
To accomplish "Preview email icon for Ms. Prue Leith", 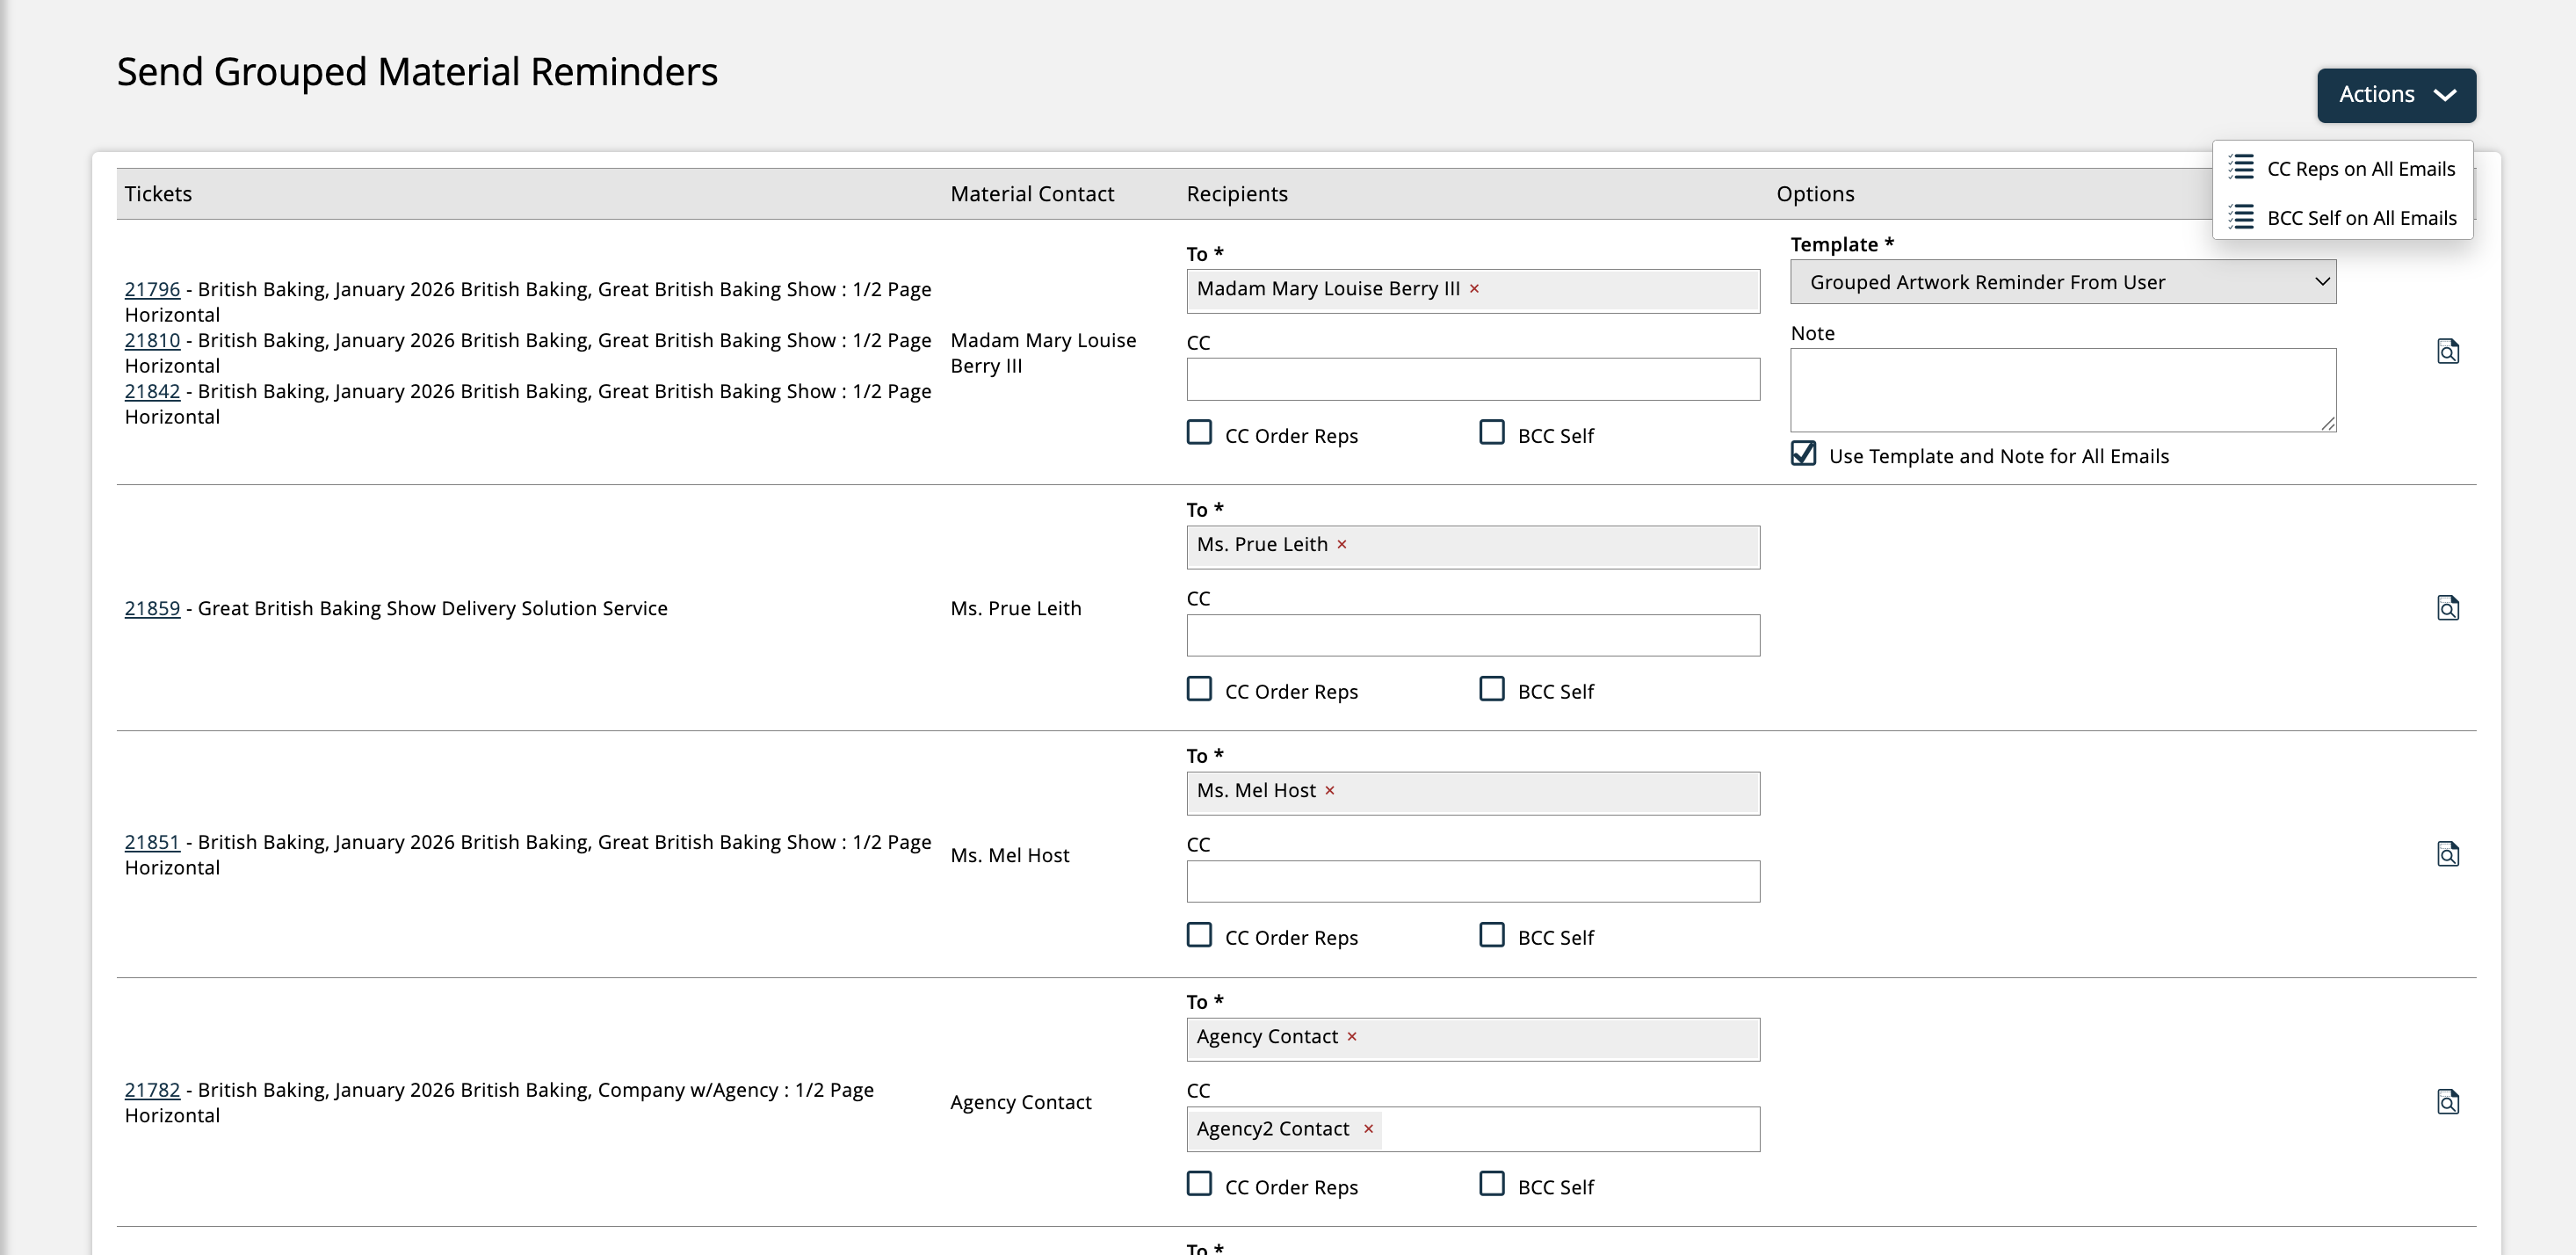I will click(2447, 608).
